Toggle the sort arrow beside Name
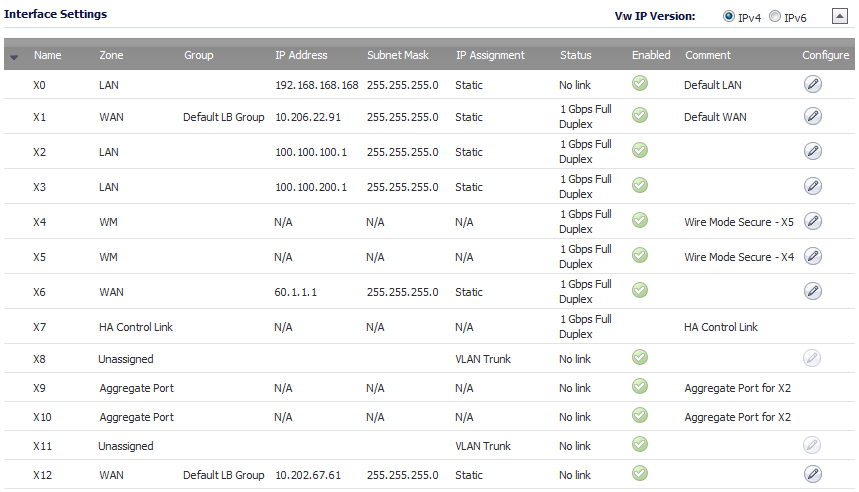859x492 pixels. tap(14, 56)
